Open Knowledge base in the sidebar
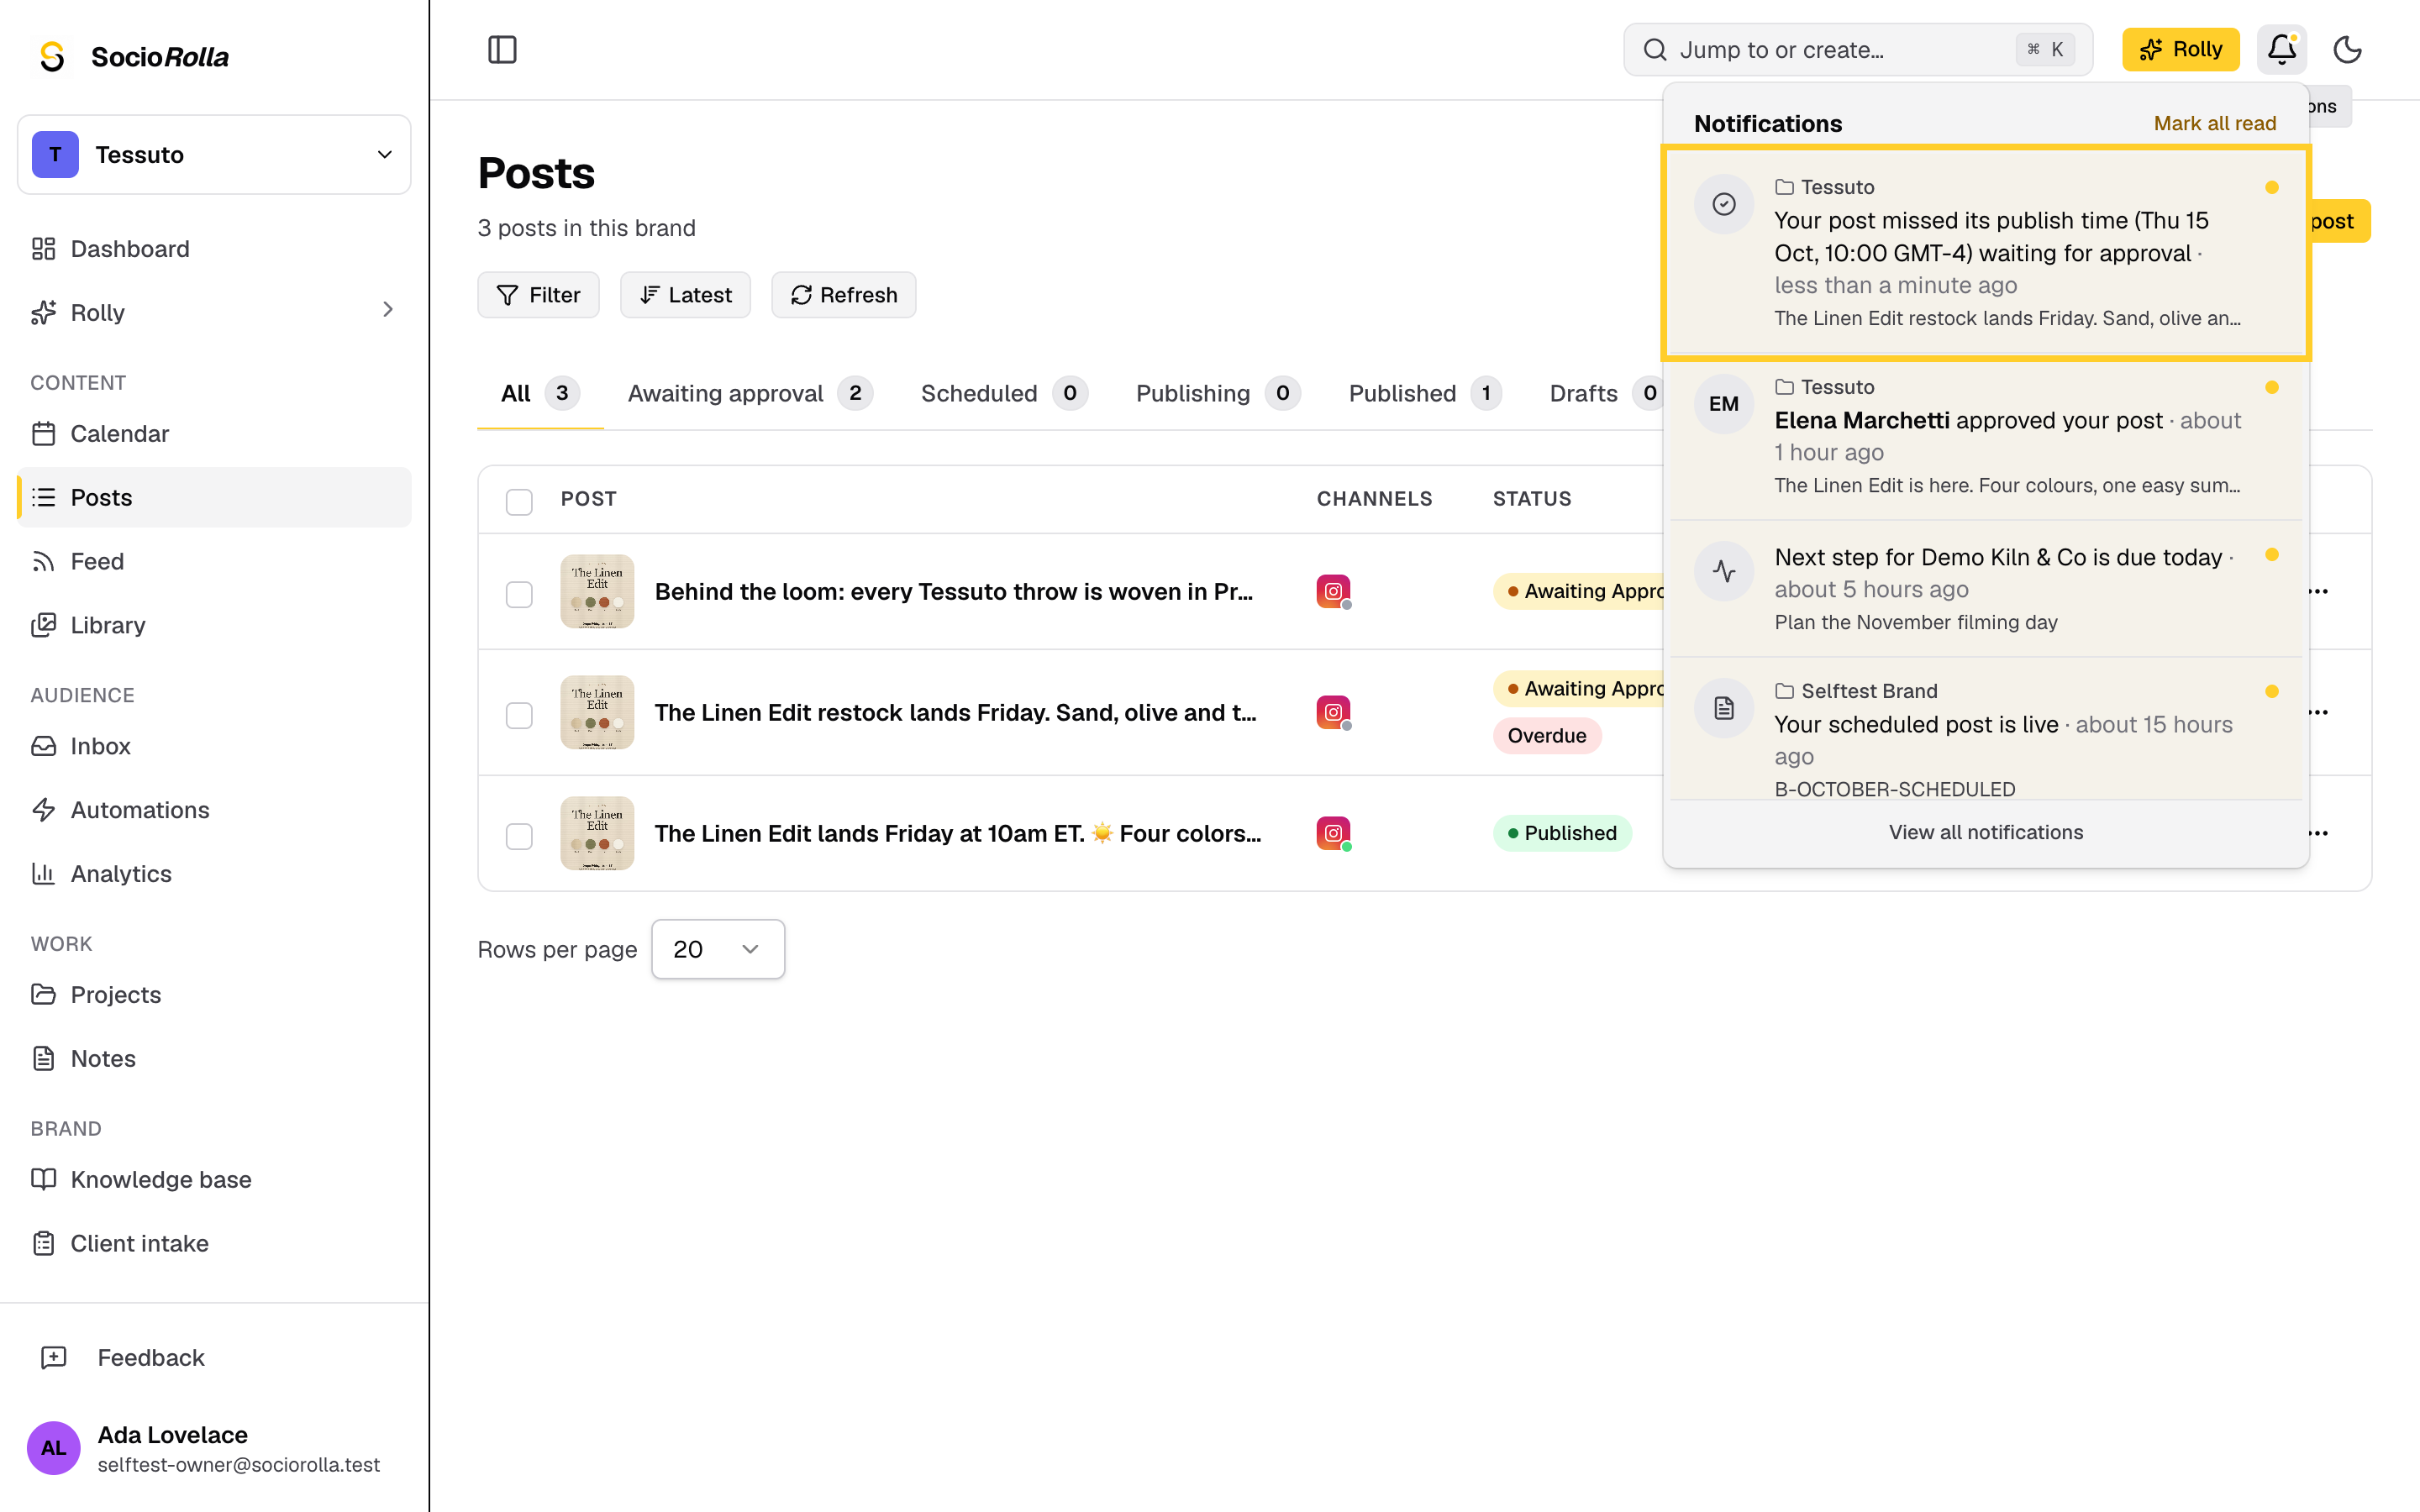Viewport: 2420px width, 1512px height. [214, 1179]
